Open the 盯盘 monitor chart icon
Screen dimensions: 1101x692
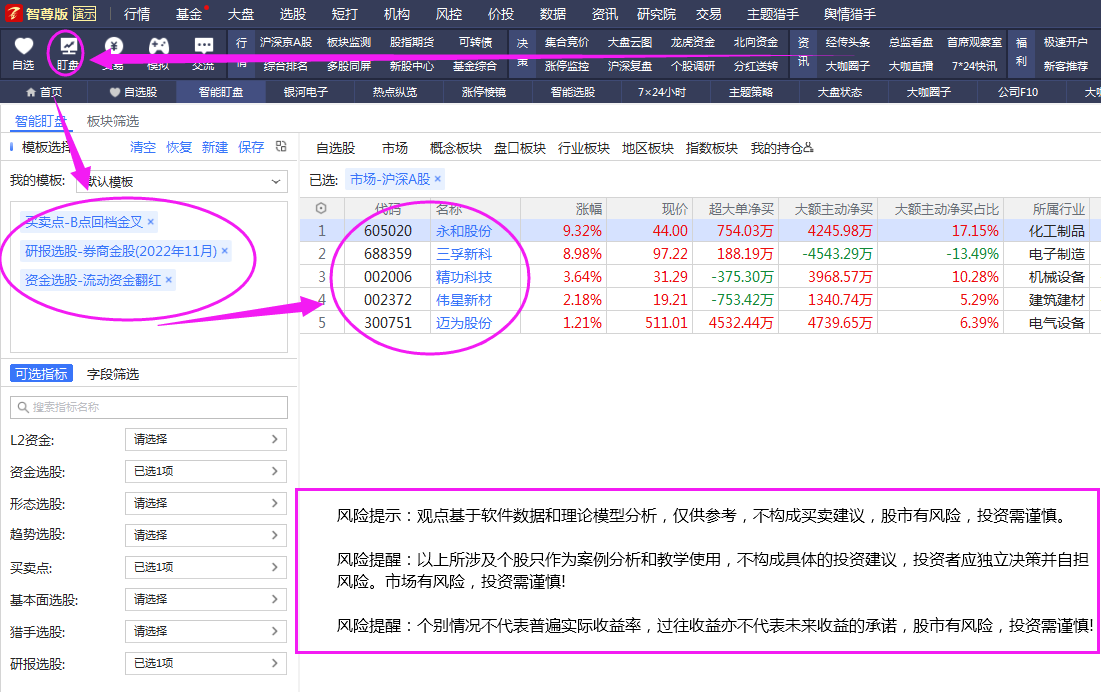point(68,47)
